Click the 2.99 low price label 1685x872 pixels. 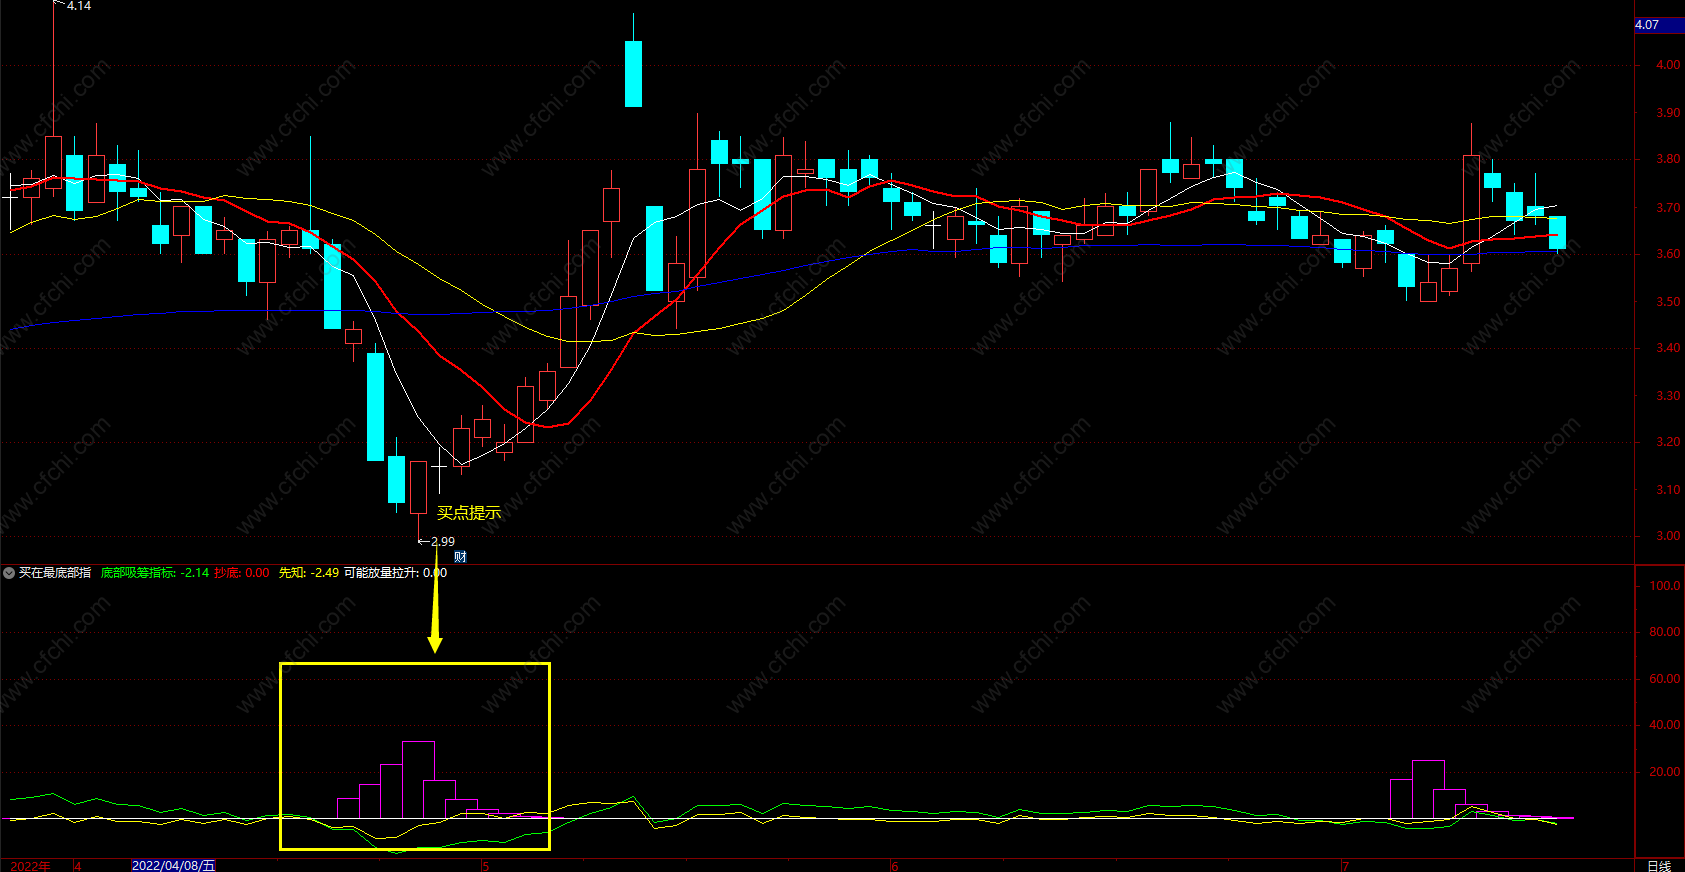[x=442, y=541]
